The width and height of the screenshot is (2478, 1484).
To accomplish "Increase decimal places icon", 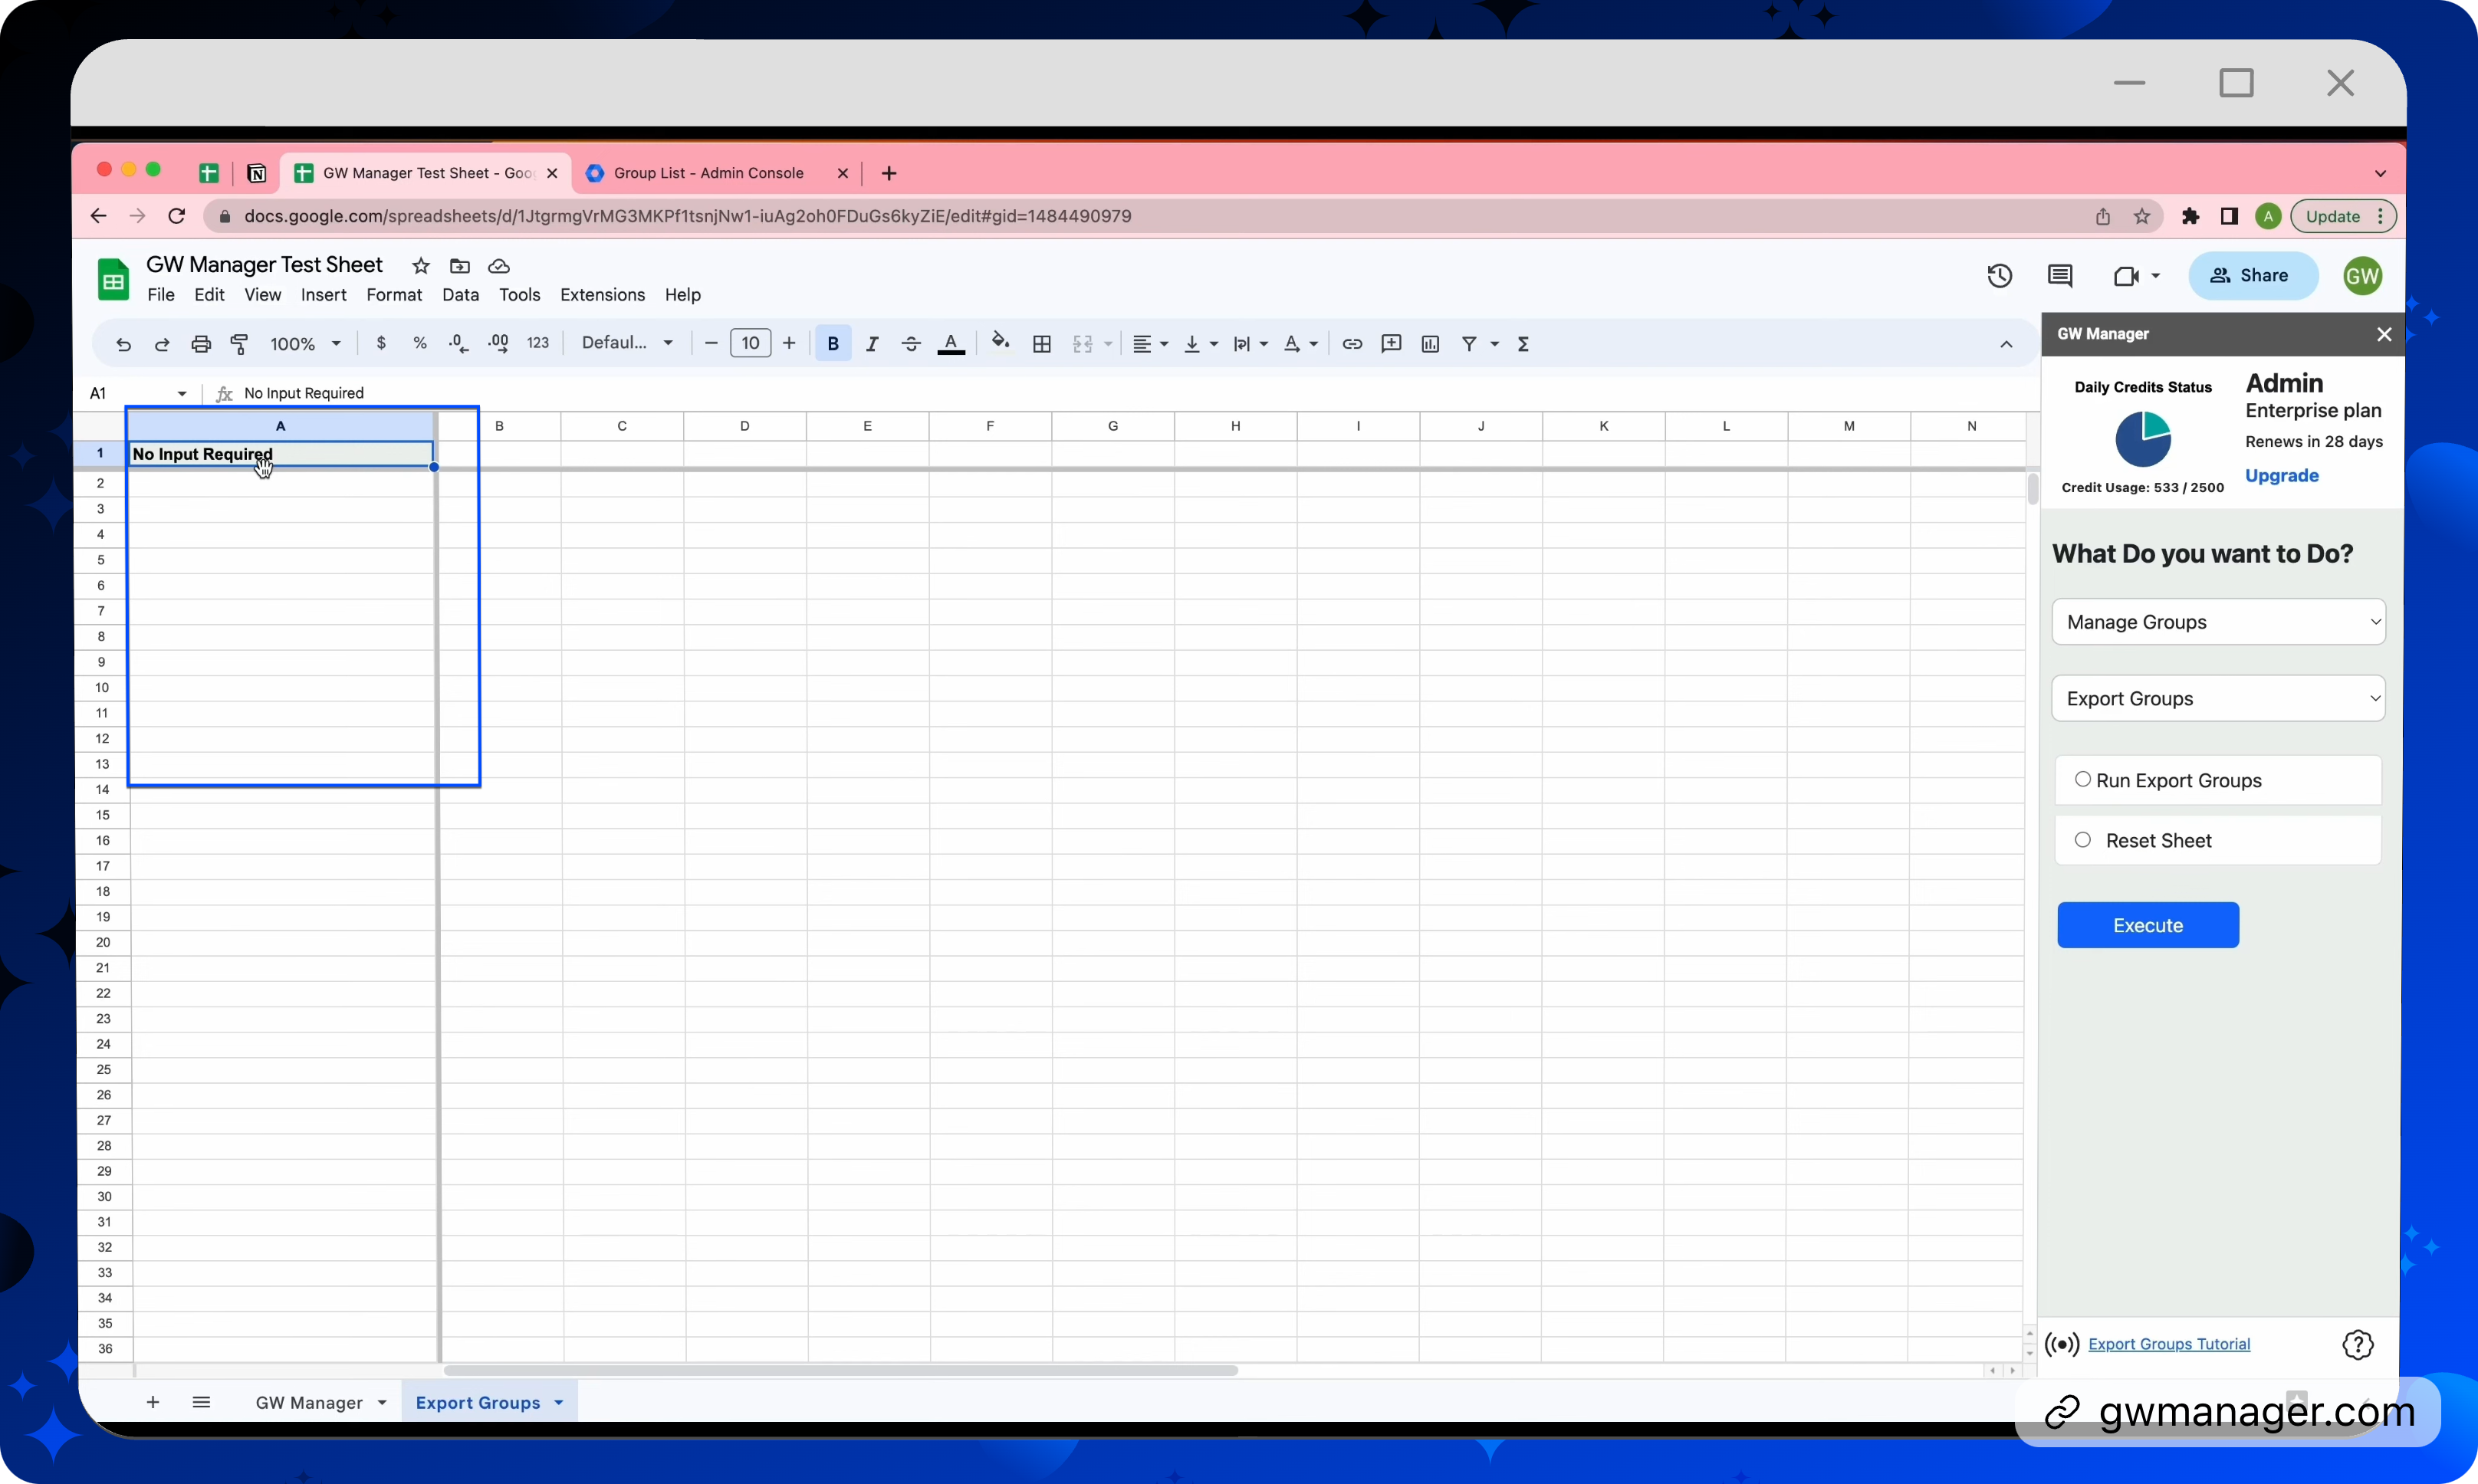I will [498, 343].
